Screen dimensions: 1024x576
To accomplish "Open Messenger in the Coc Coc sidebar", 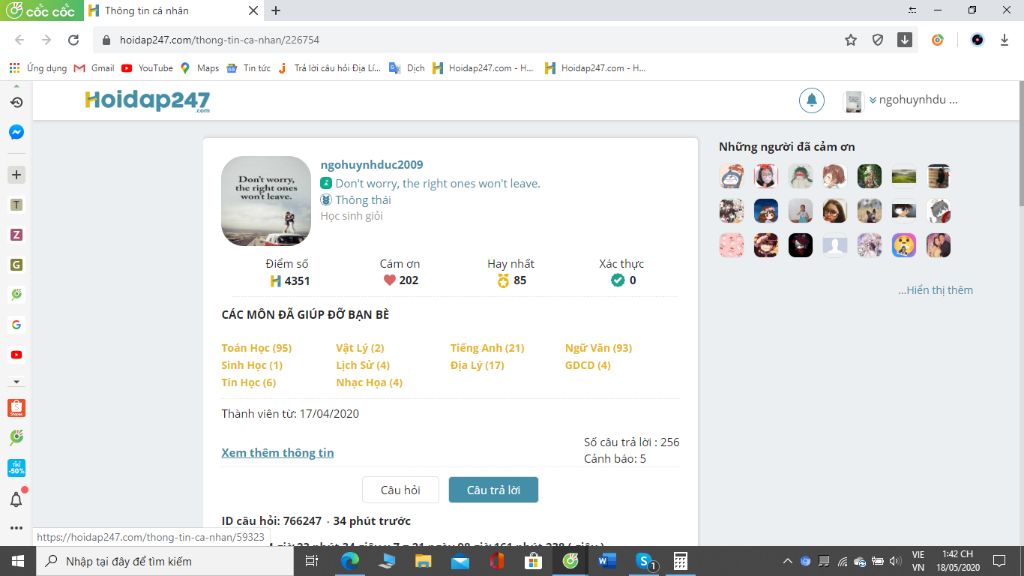I will (x=16, y=132).
